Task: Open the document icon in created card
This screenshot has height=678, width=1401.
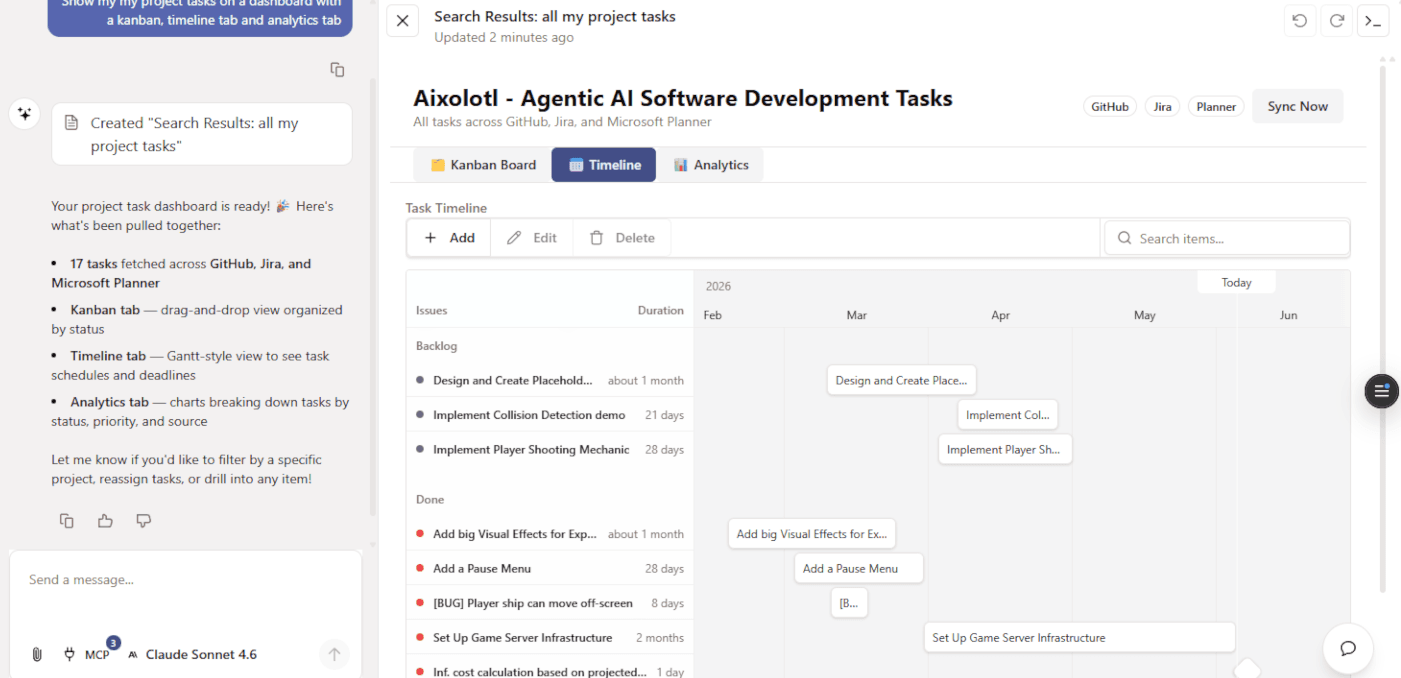Action: tap(71, 123)
